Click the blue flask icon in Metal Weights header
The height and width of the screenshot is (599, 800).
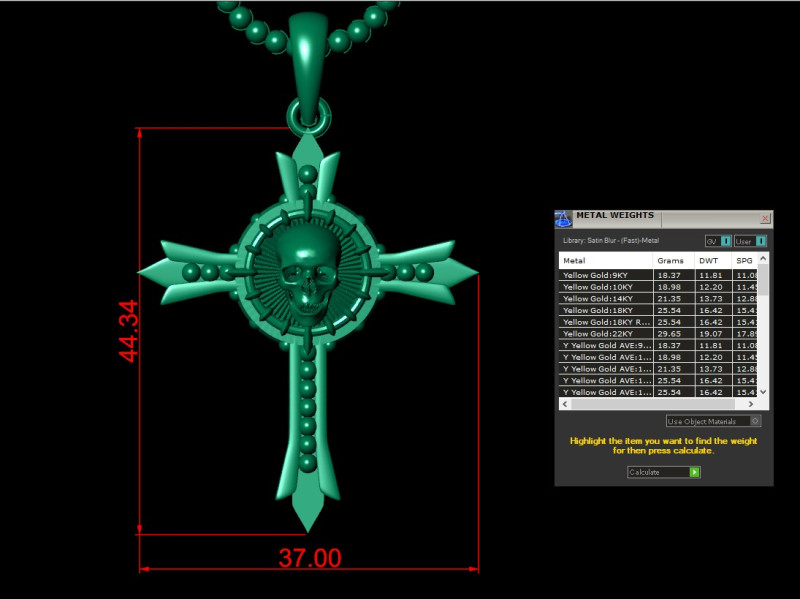[562, 218]
